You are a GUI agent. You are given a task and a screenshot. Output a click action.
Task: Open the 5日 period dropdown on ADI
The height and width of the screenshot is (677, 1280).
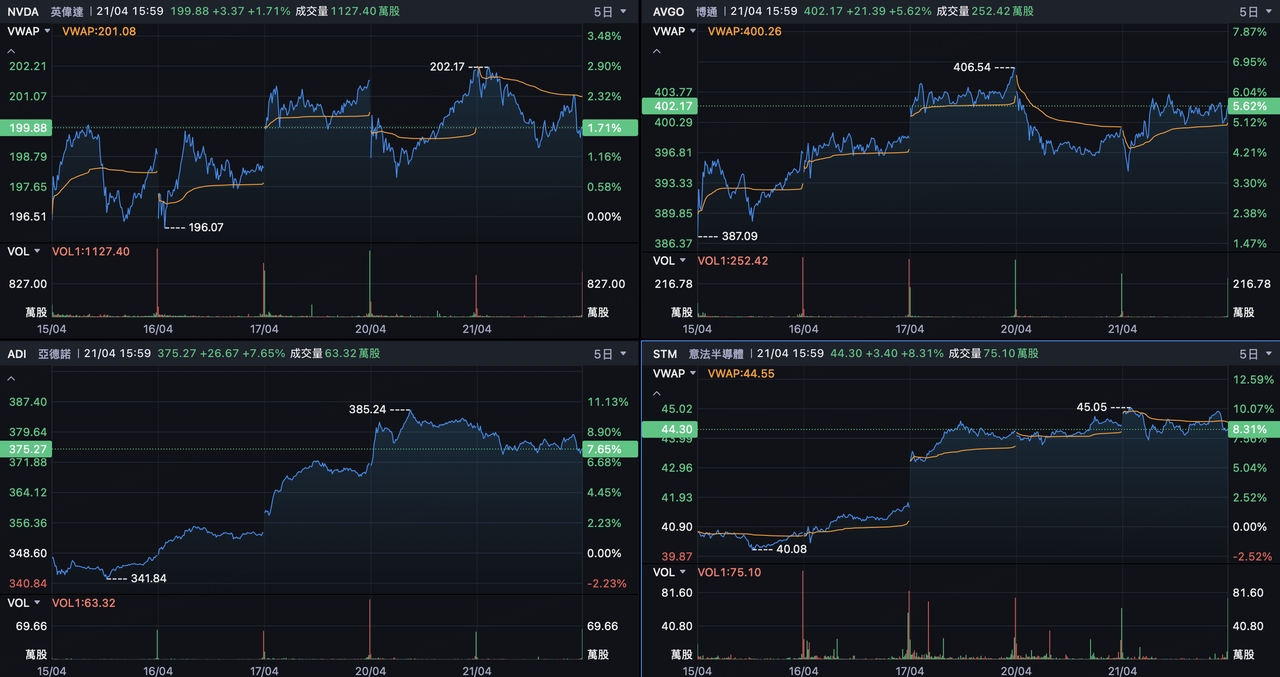tap(609, 354)
